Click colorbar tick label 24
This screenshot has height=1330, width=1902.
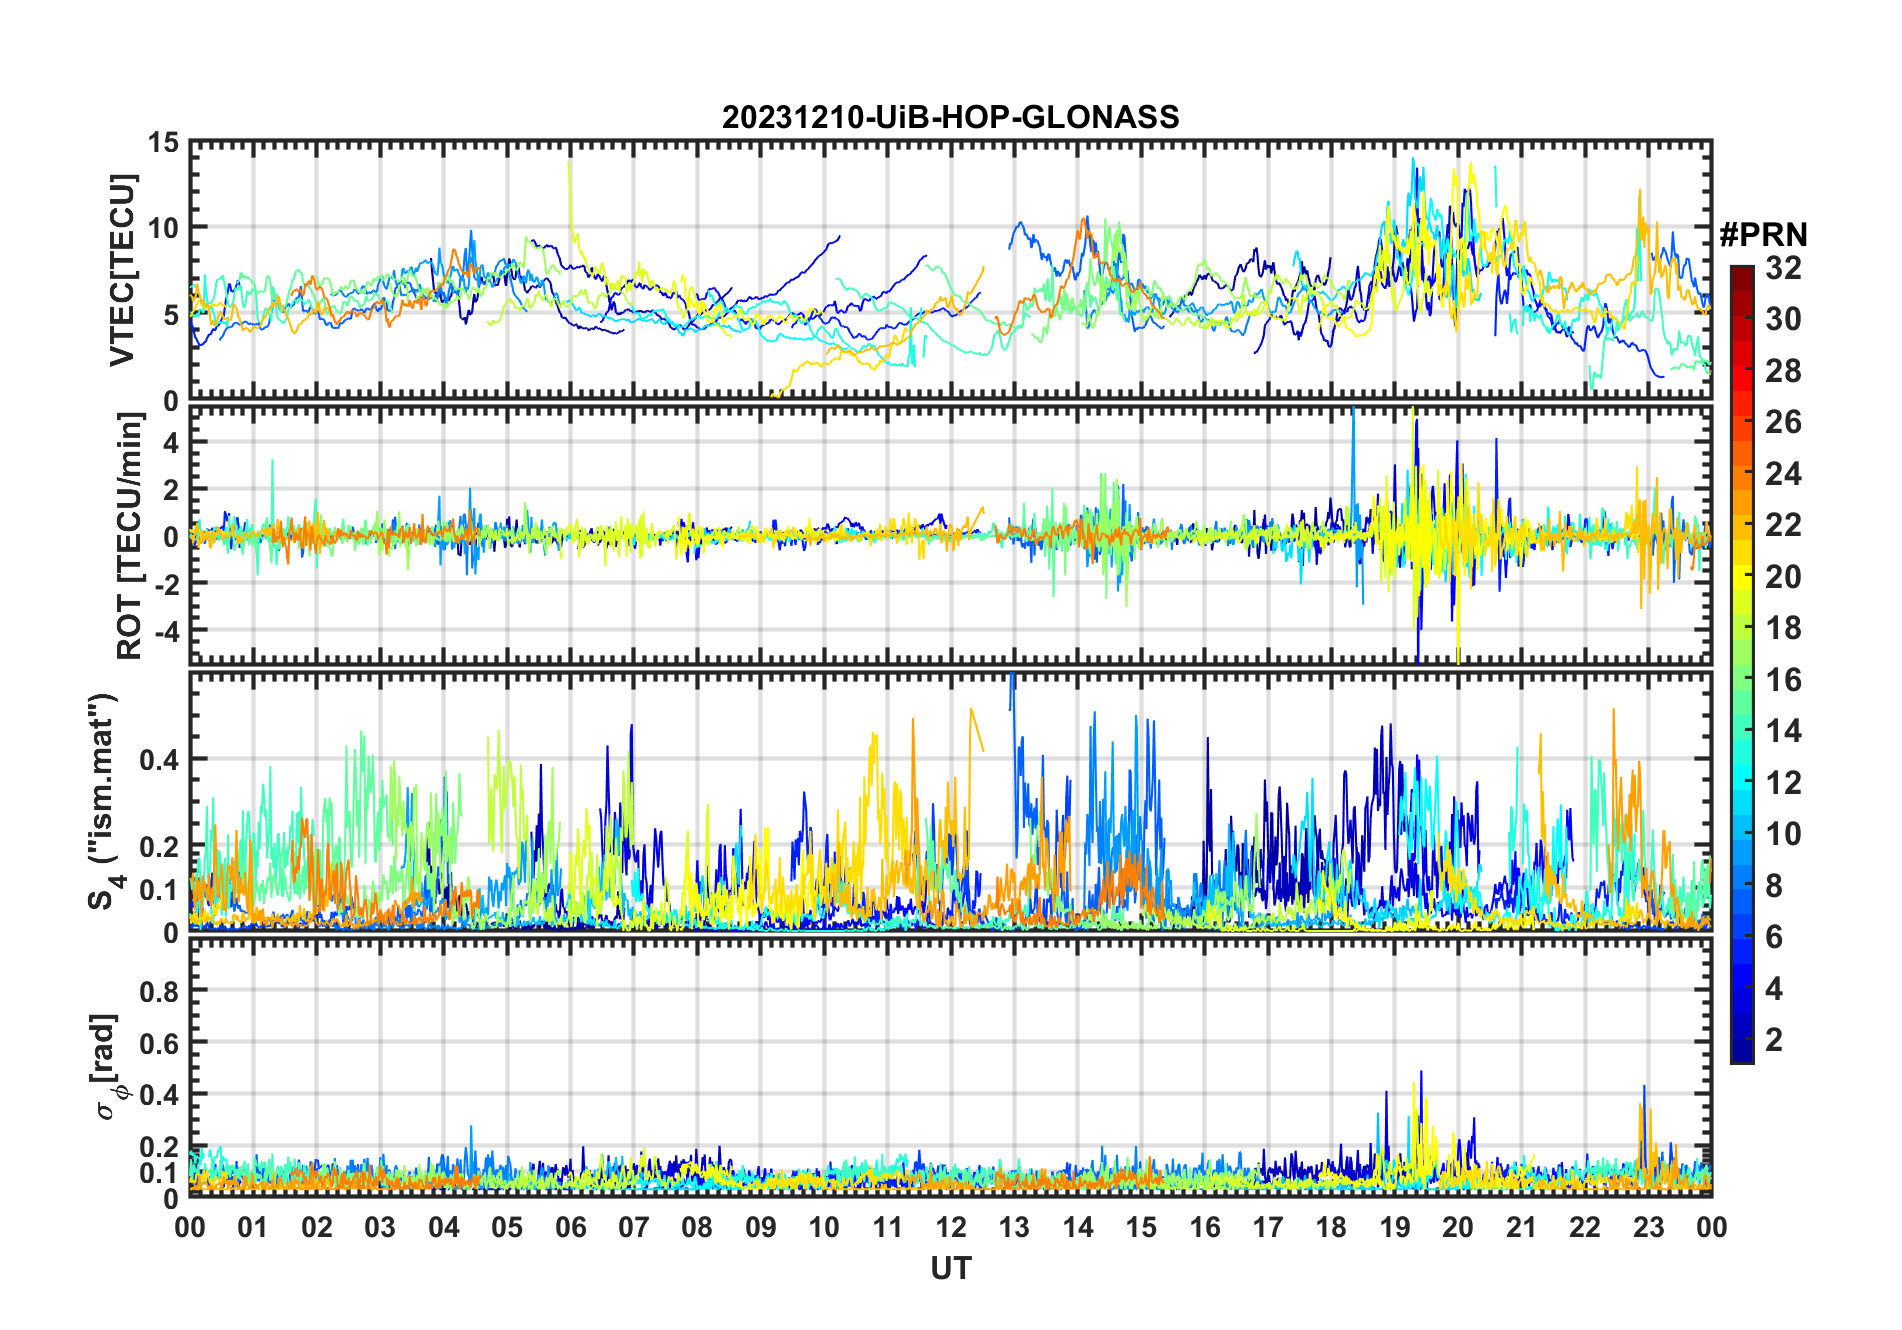tap(1783, 474)
